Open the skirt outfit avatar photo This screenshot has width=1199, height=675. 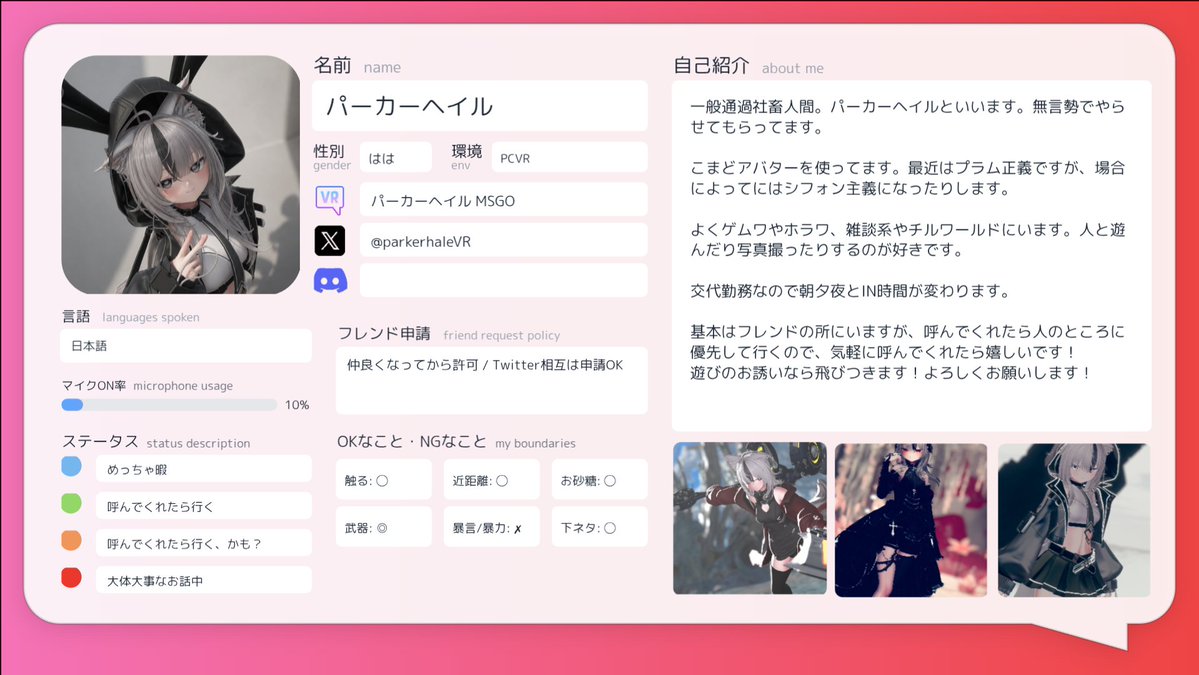(x=1074, y=520)
